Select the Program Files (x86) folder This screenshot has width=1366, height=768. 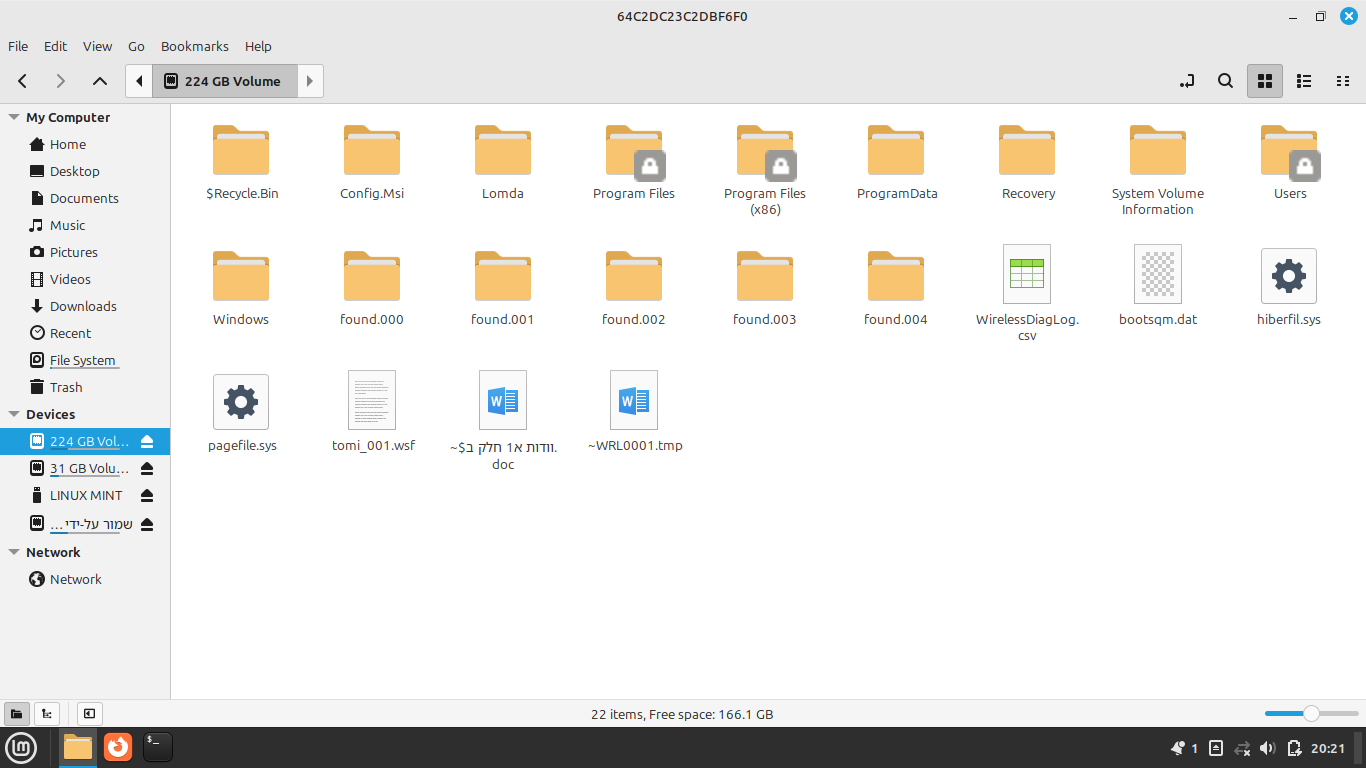point(765,170)
